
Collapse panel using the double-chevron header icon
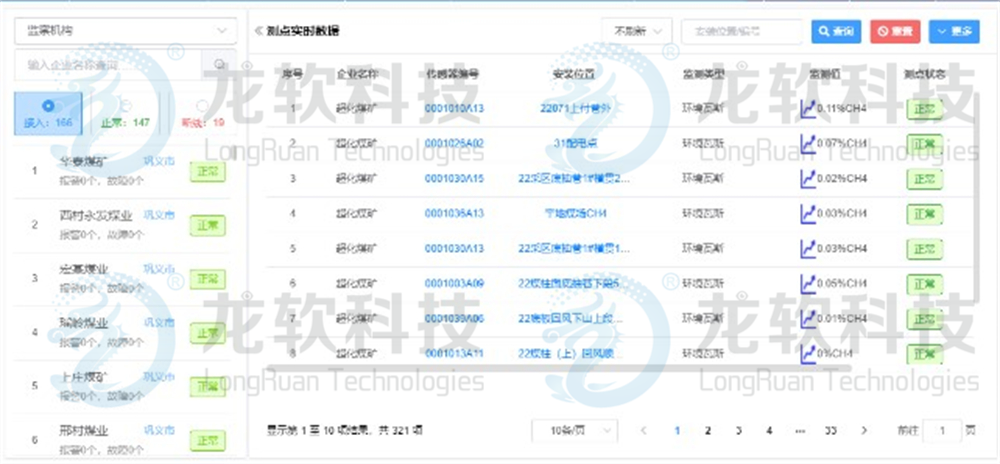259,31
